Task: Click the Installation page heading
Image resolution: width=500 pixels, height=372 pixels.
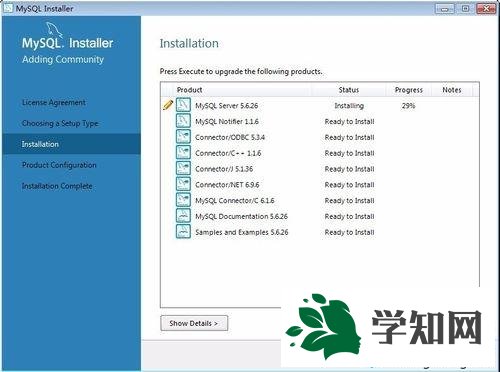Action: pos(189,43)
